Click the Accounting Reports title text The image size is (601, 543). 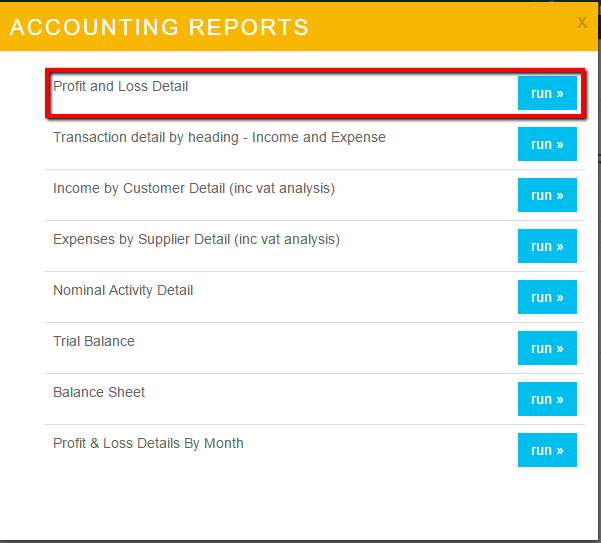tap(159, 27)
